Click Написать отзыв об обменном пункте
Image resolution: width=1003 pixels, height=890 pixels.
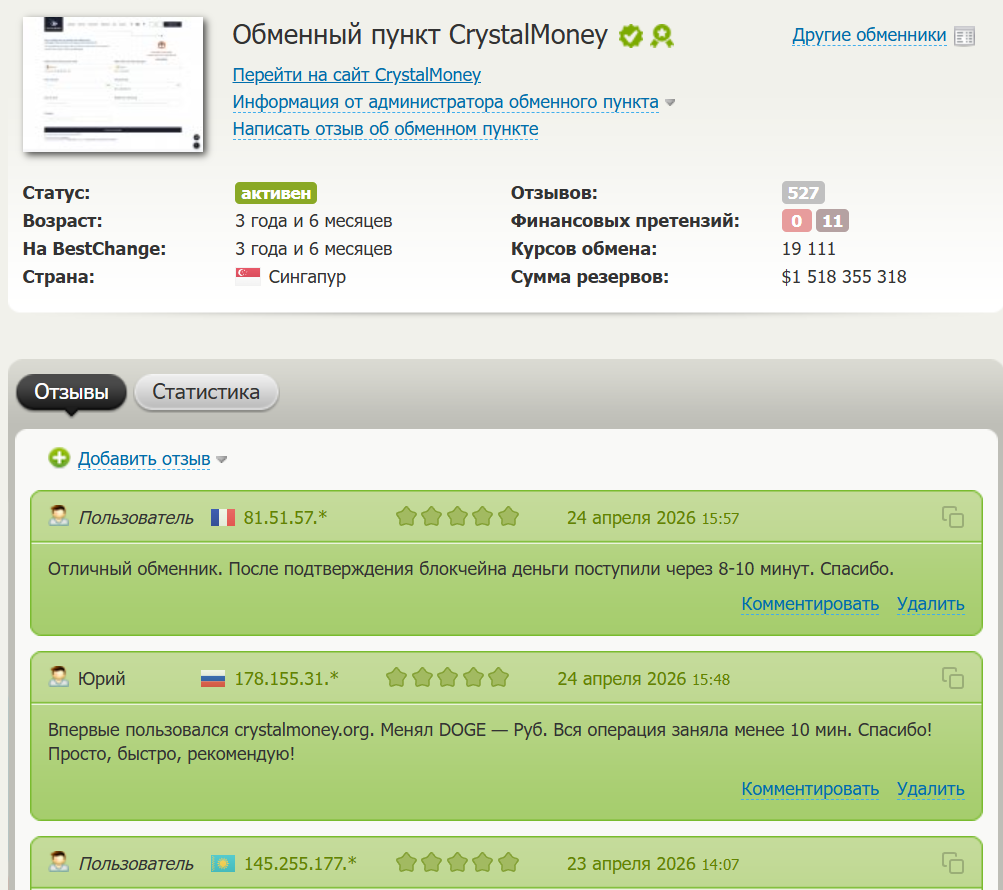click(385, 129)
